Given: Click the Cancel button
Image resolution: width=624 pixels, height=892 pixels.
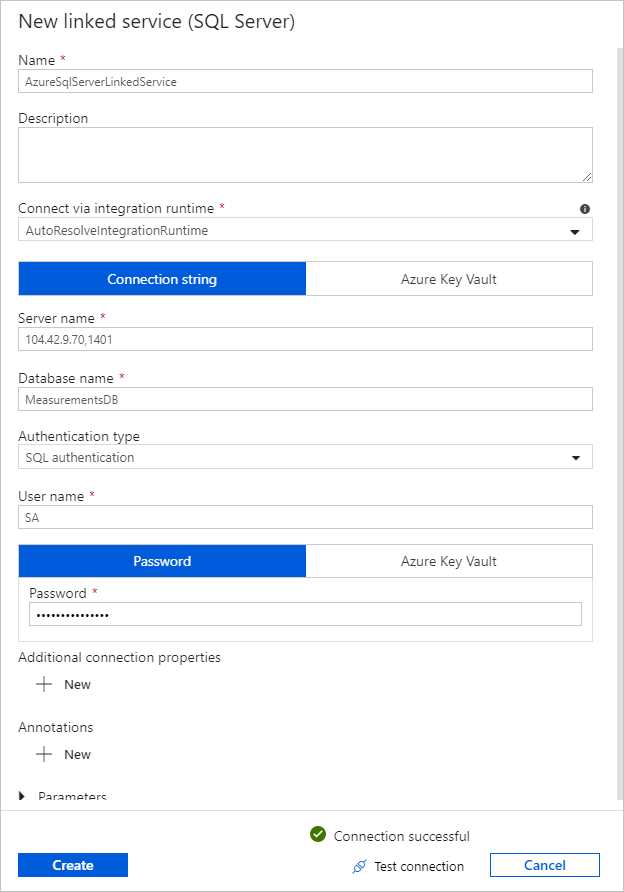Looking at the screenshot, I should [544, 865].
